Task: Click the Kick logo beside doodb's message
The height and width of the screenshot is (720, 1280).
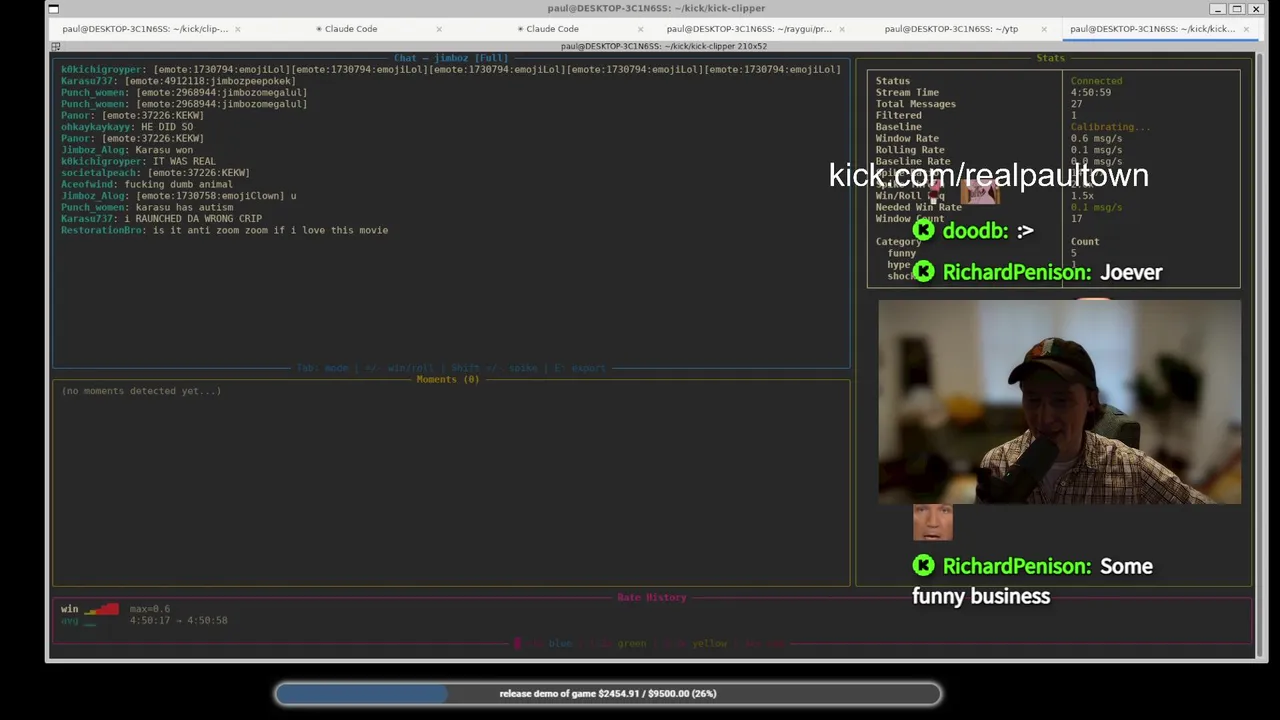Action: pos(923,231)
